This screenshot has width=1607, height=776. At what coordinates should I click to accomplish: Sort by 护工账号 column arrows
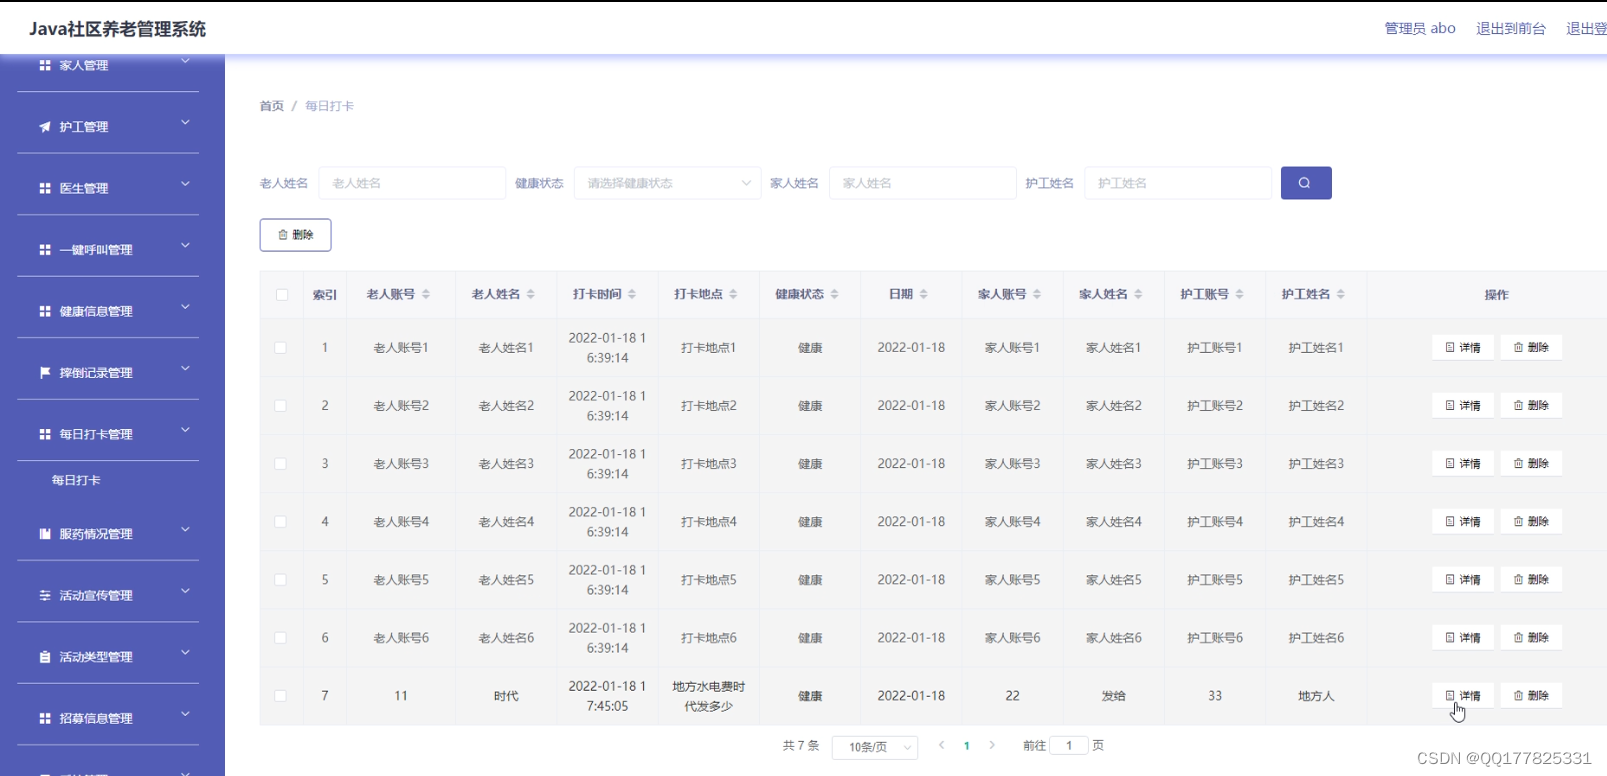(1240, 294)
